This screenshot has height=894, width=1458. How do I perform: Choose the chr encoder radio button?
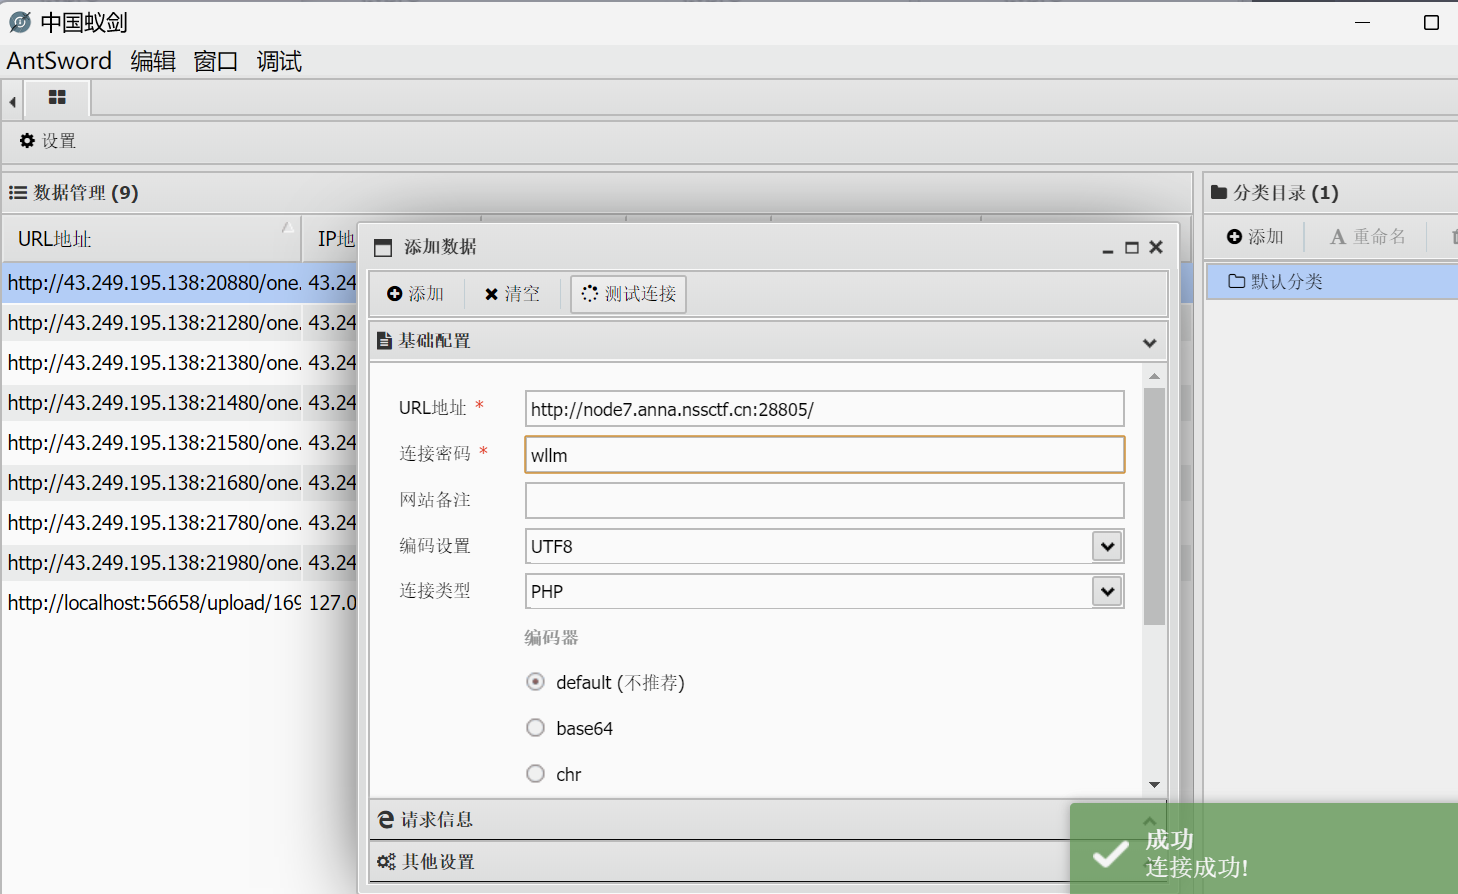(536, 774)
